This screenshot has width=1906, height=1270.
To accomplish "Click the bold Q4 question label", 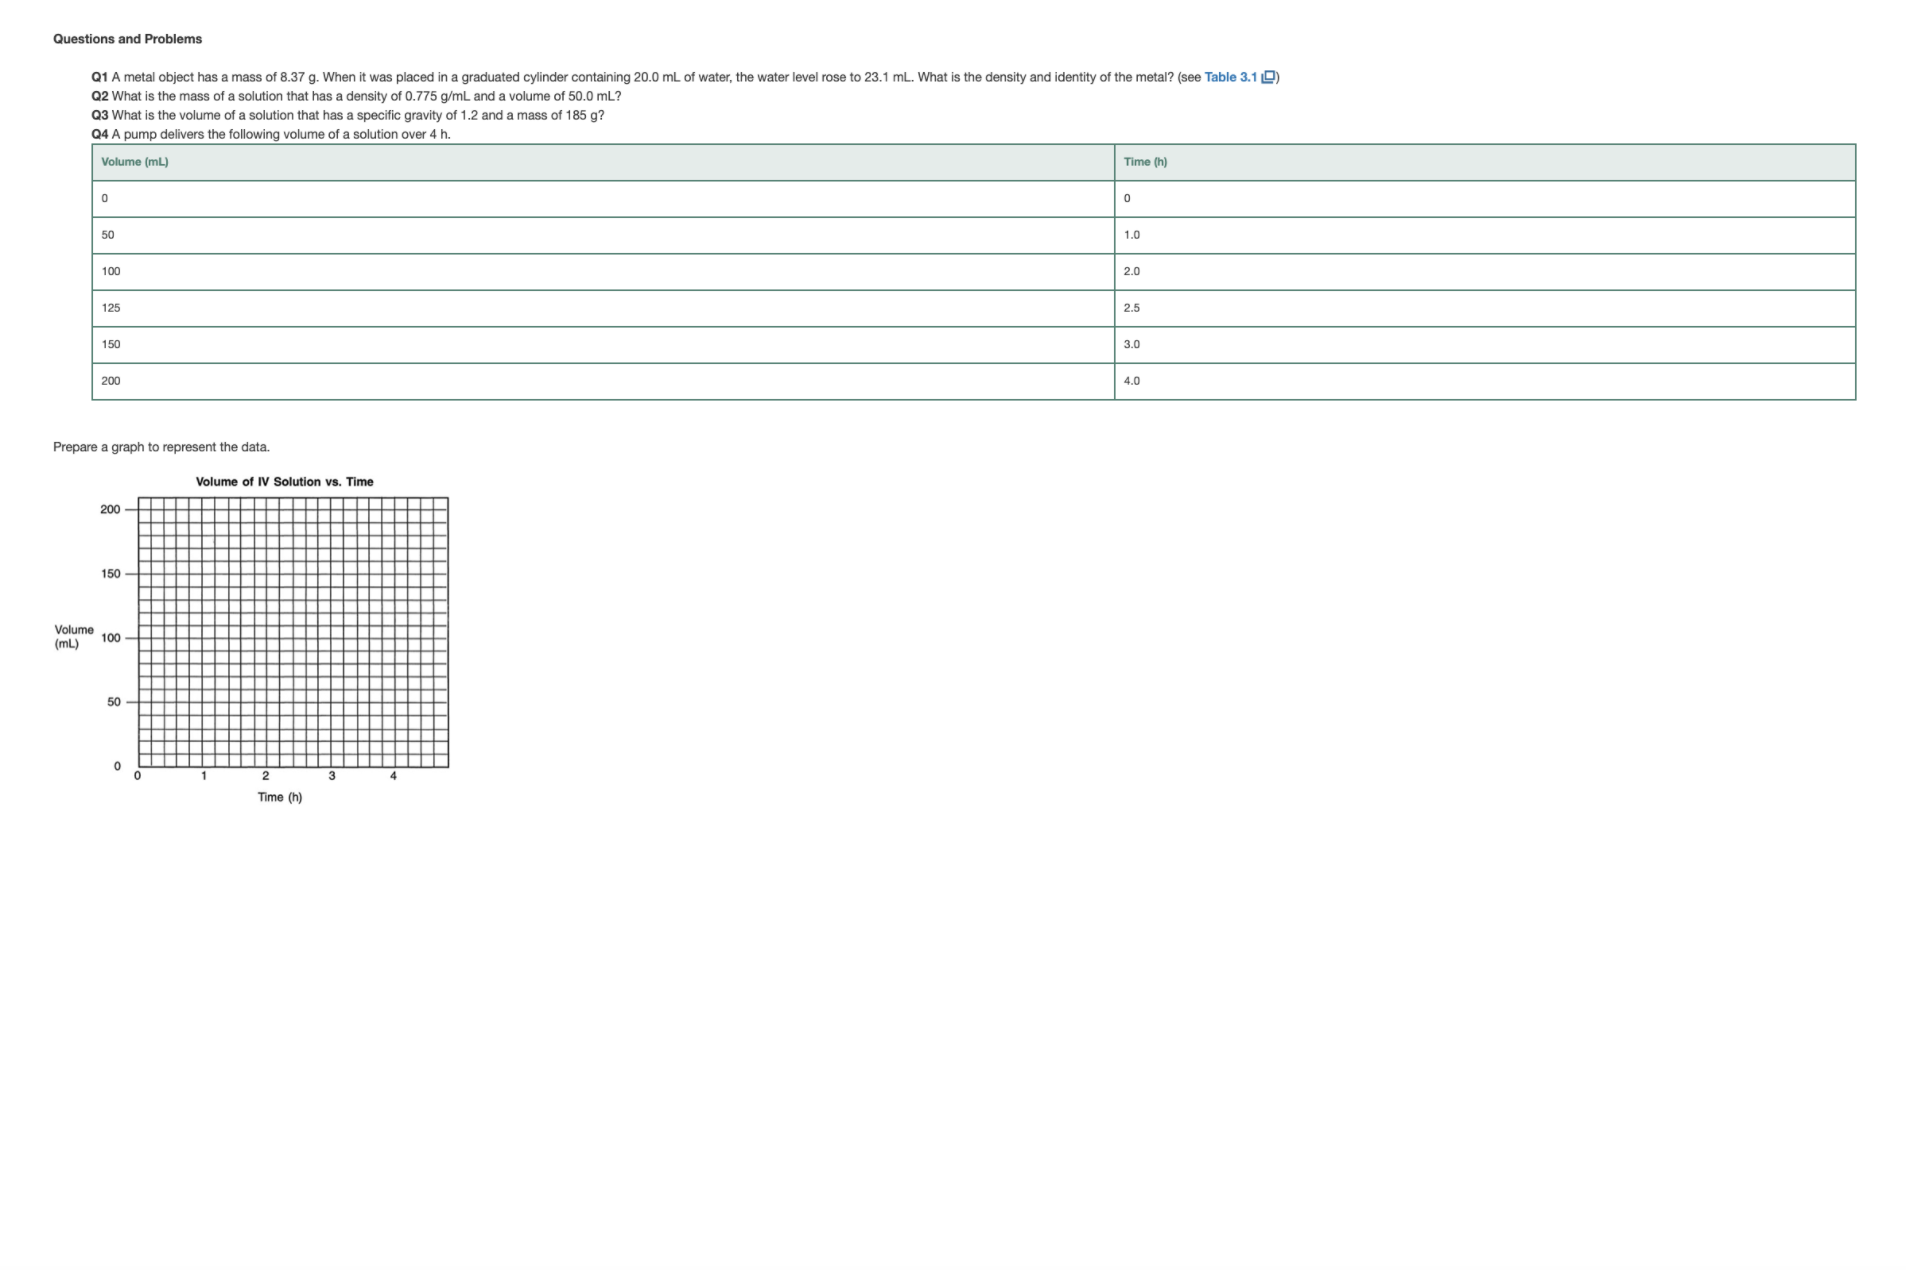I will [99, 134].
